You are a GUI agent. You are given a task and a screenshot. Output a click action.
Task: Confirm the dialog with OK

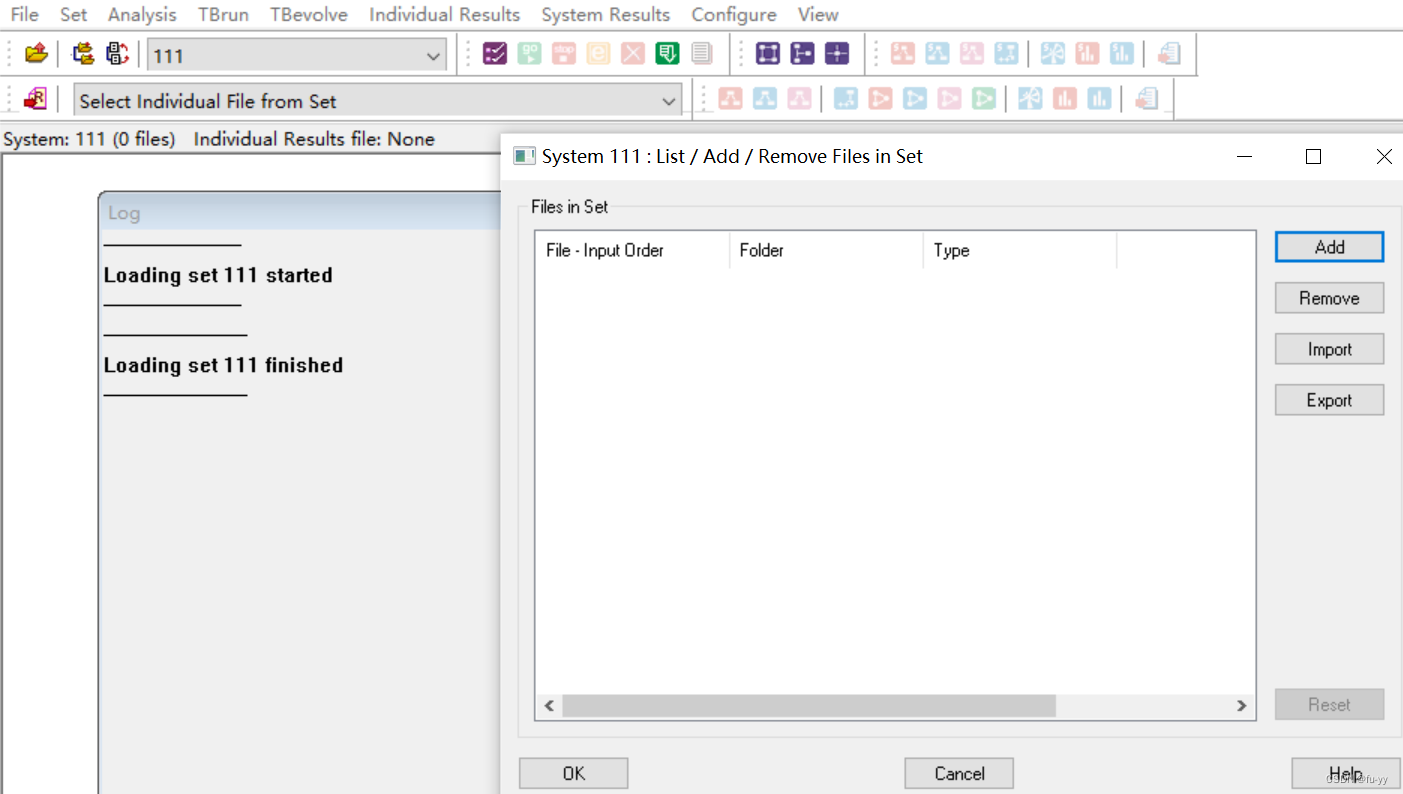click(573, 773)
